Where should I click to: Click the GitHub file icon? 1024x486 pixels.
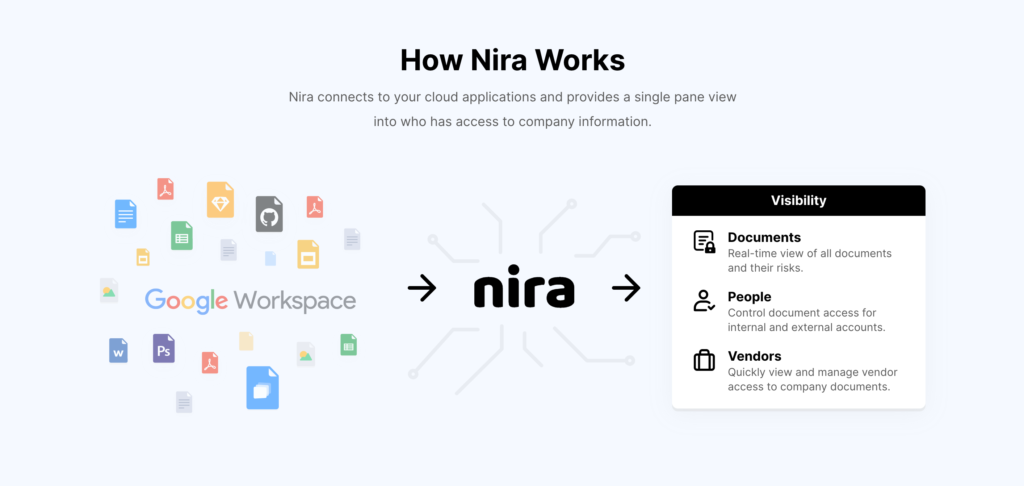point(269,213)
